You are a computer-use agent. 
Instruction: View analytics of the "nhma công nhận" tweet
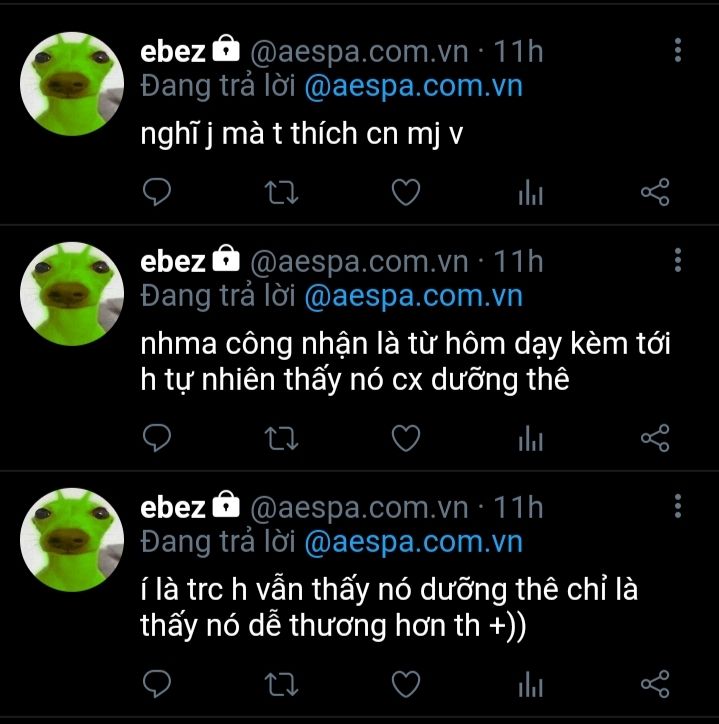pyautogui.click(x=531, y=437)
